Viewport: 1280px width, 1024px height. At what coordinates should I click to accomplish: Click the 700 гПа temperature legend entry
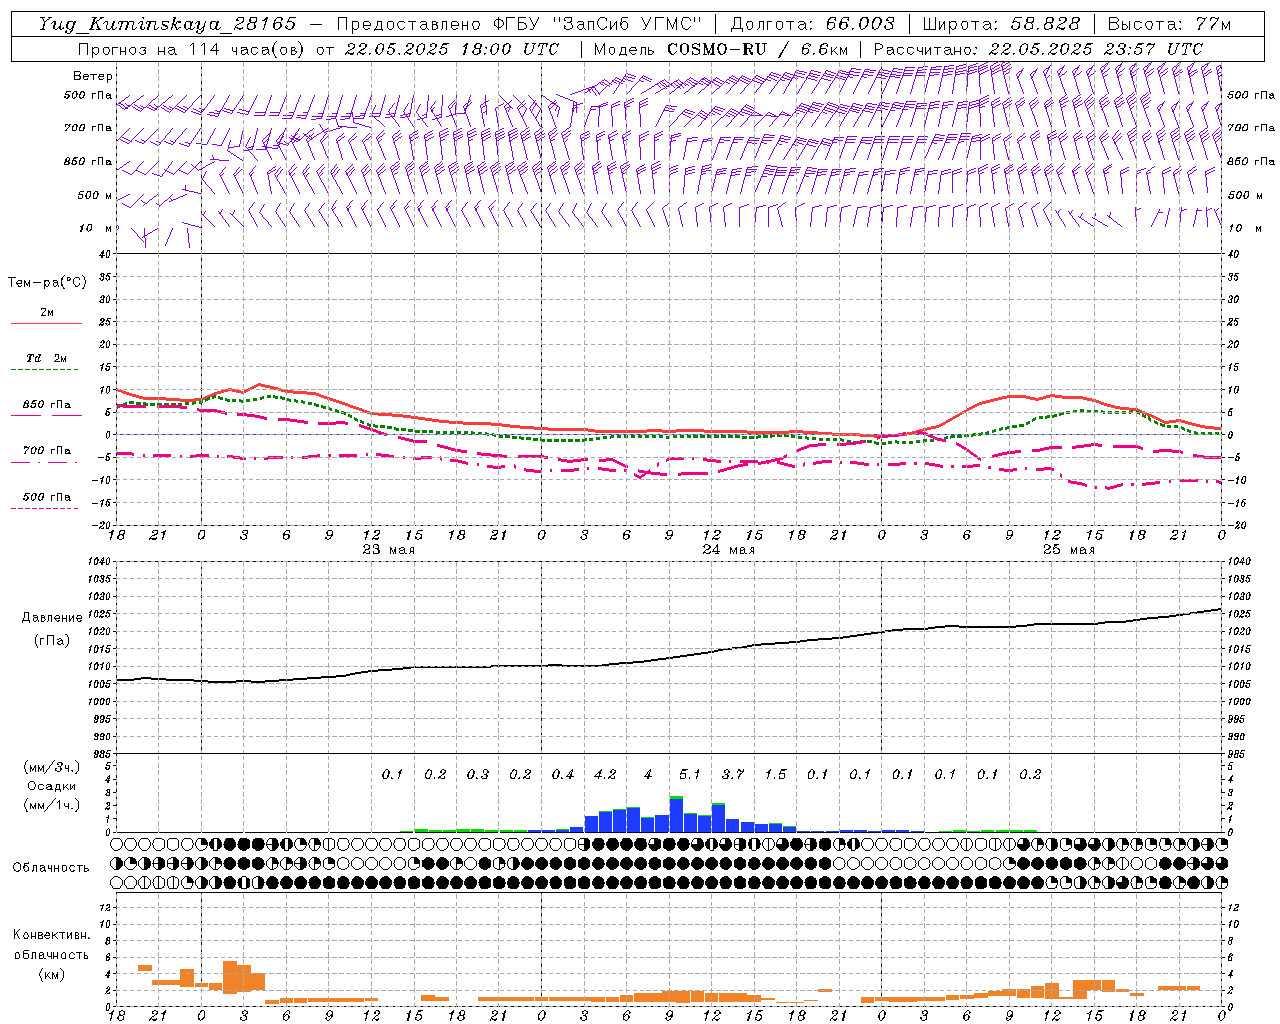coord(46,450)
